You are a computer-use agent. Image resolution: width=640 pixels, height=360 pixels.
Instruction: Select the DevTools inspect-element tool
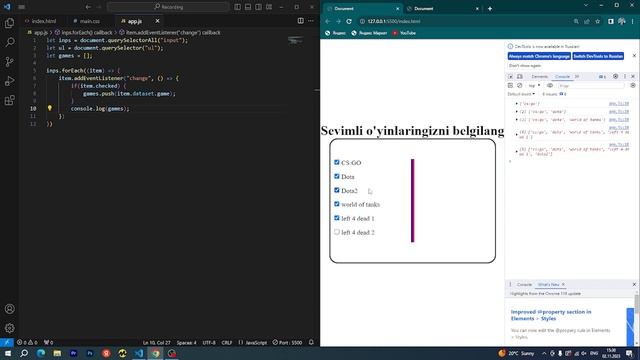(511, 76)
